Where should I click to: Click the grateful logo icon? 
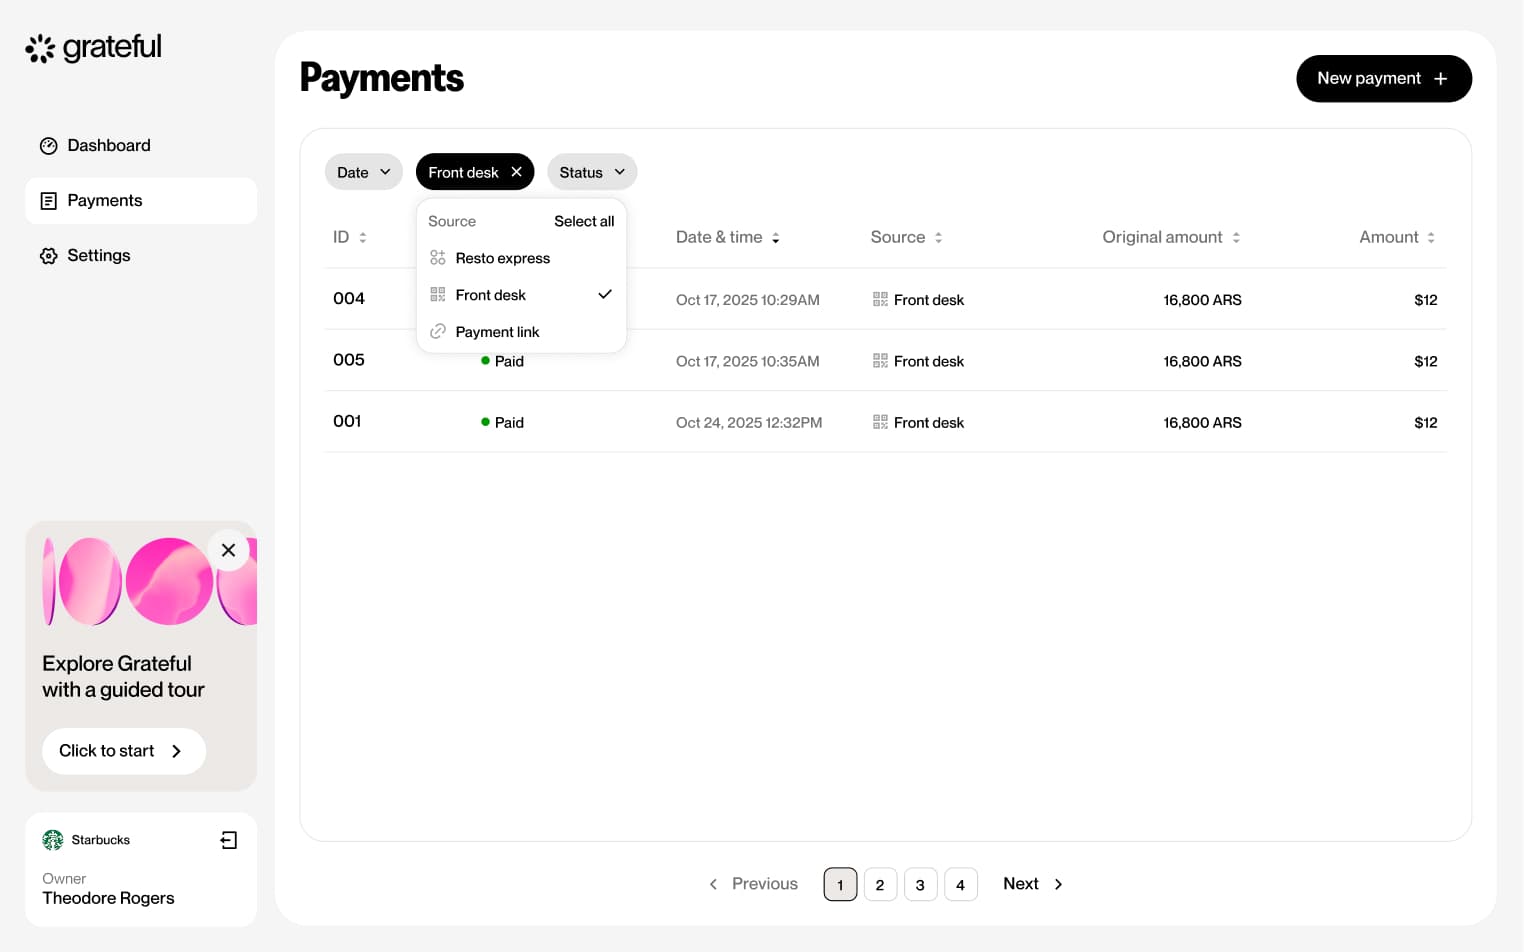point(40,48)
